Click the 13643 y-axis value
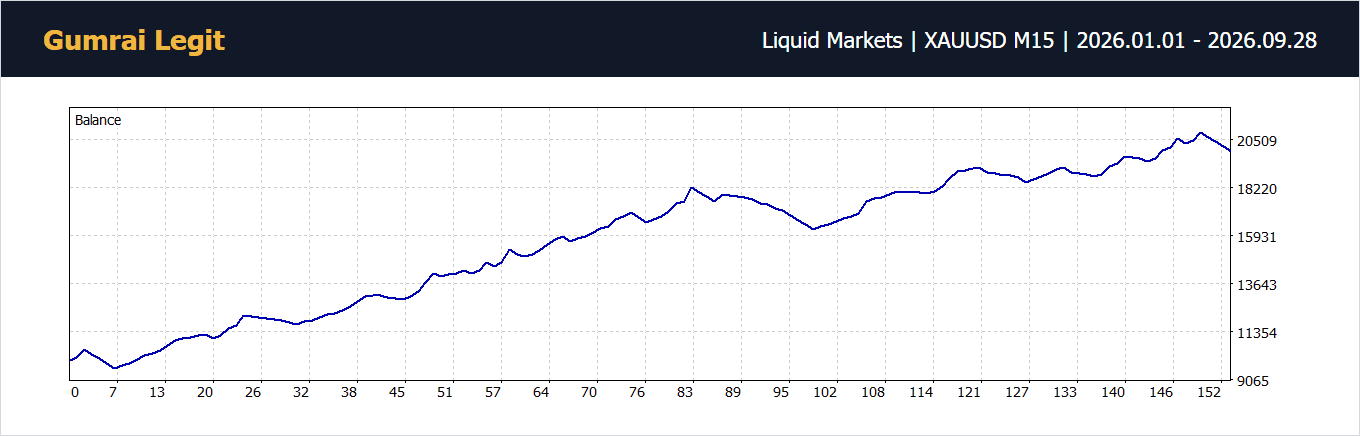 coord(1258,285)
